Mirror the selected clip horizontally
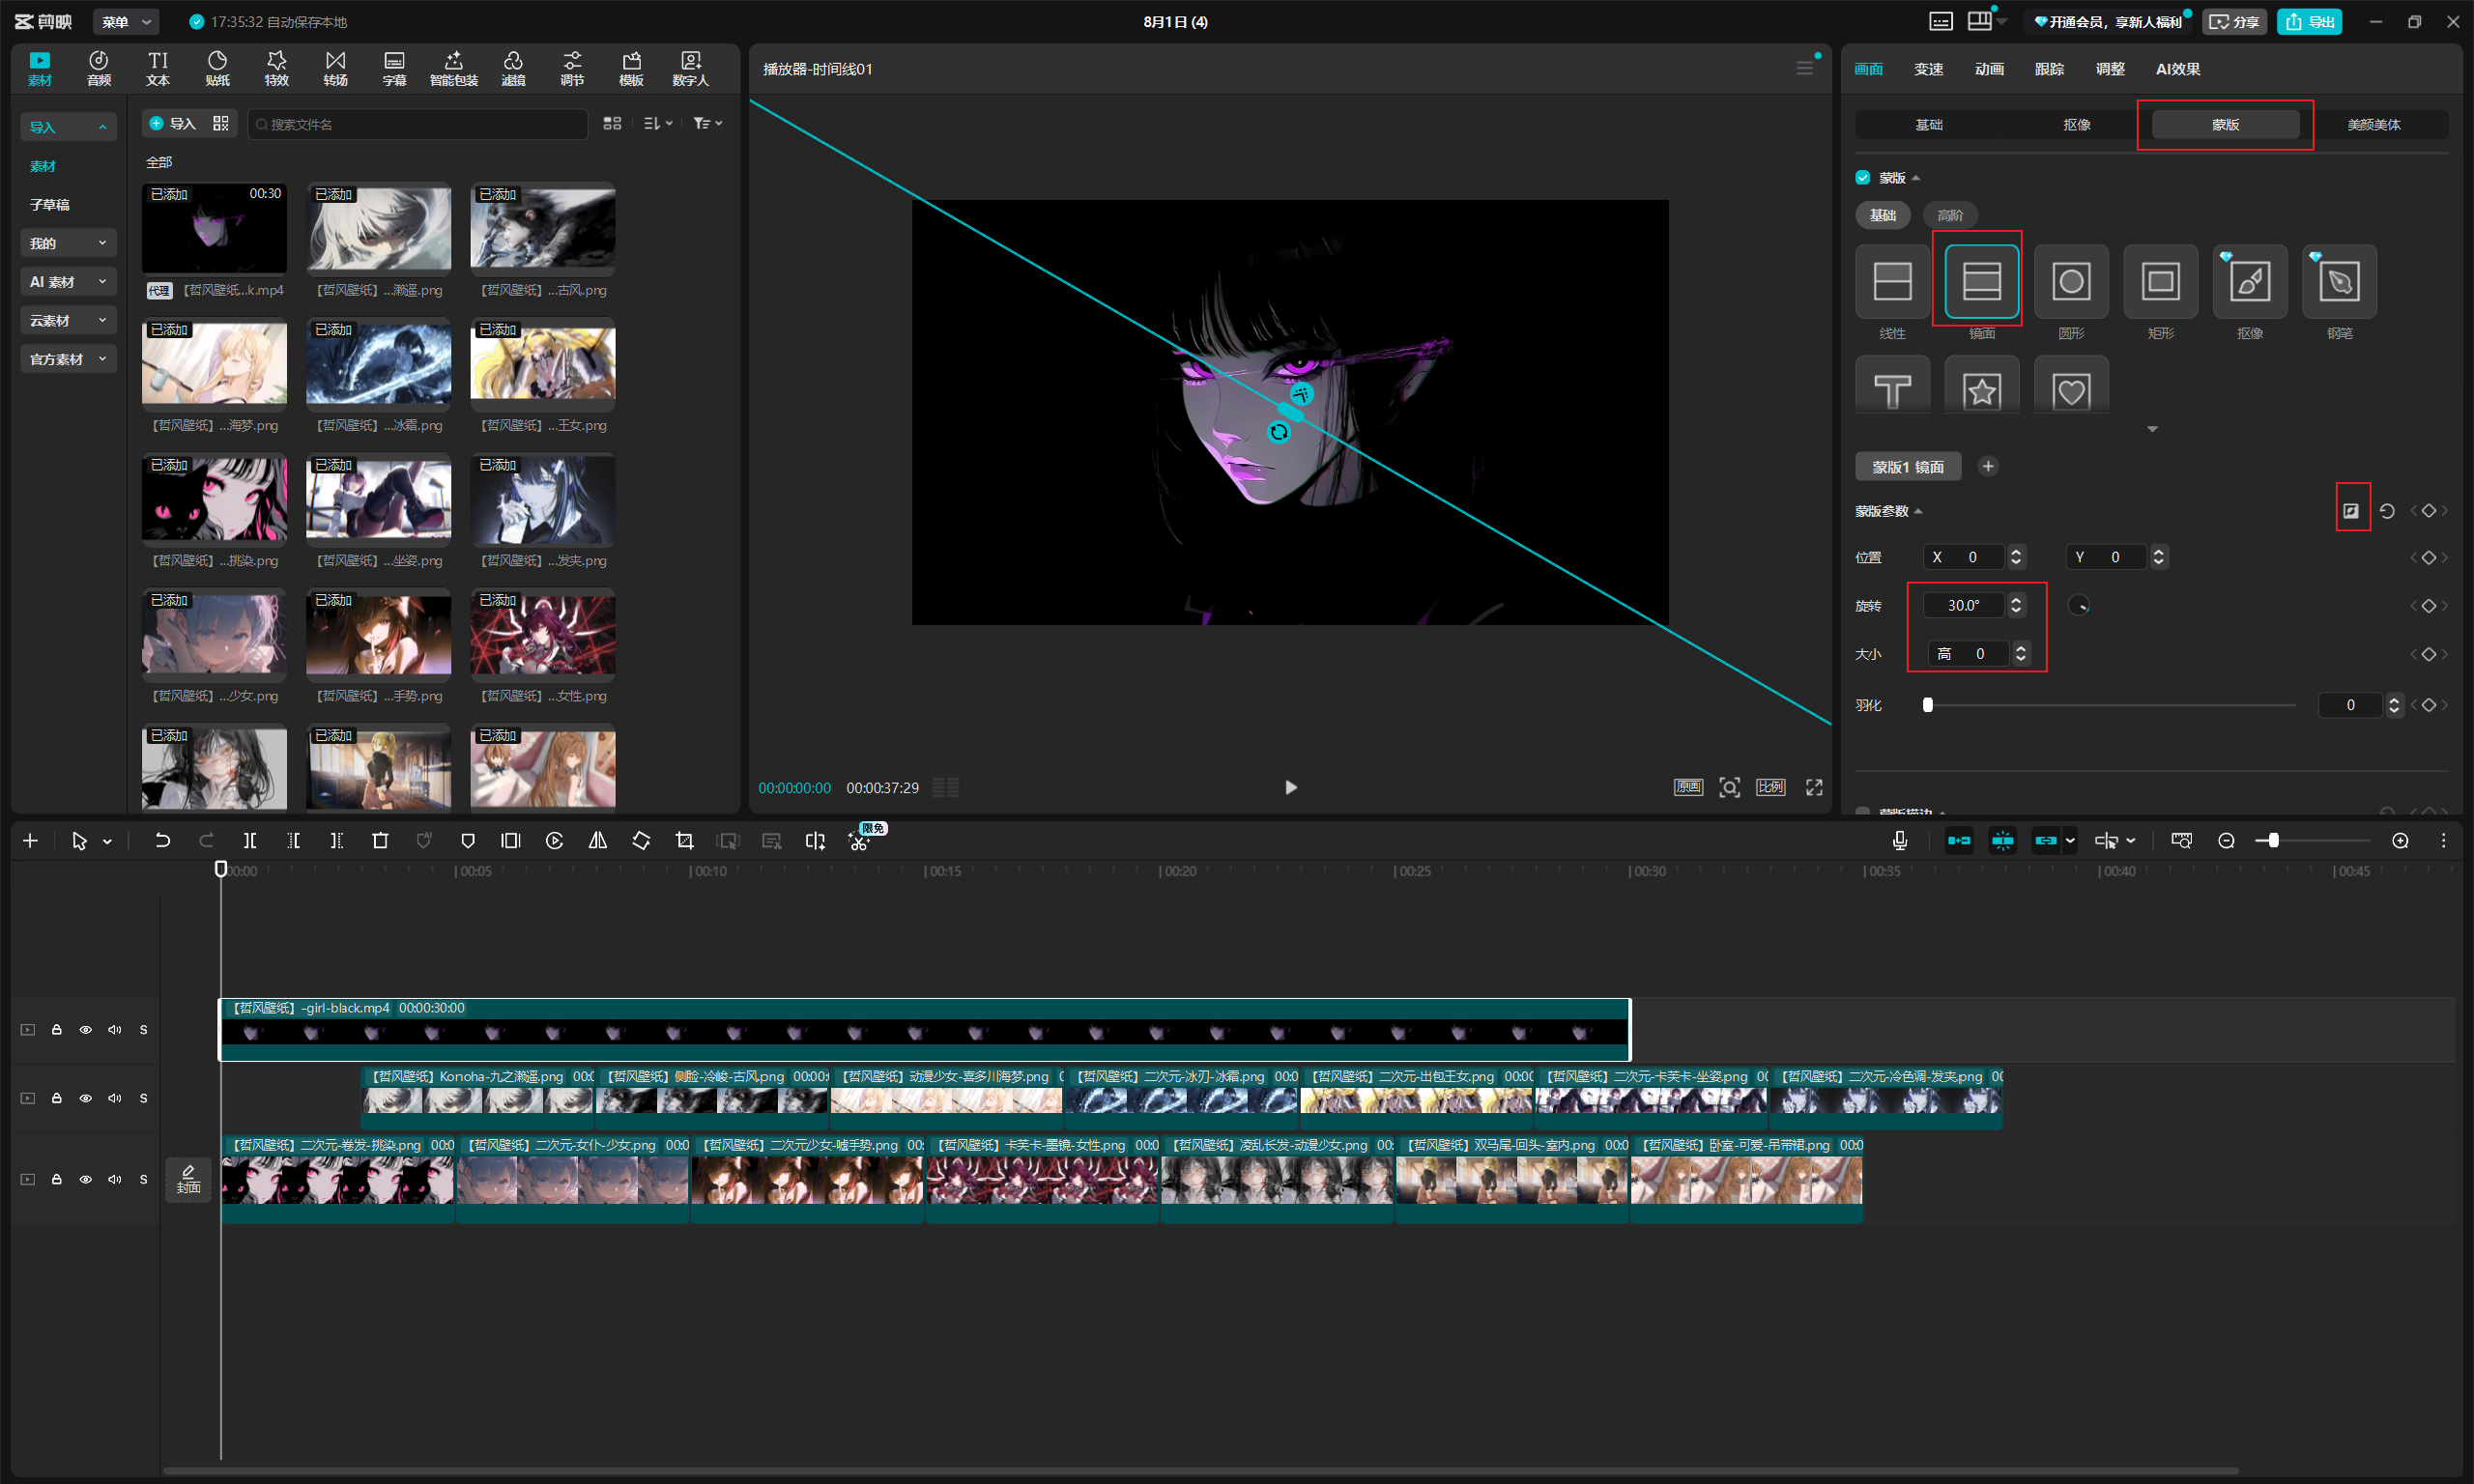The image size is (2474, 1484). click(597, 841)
